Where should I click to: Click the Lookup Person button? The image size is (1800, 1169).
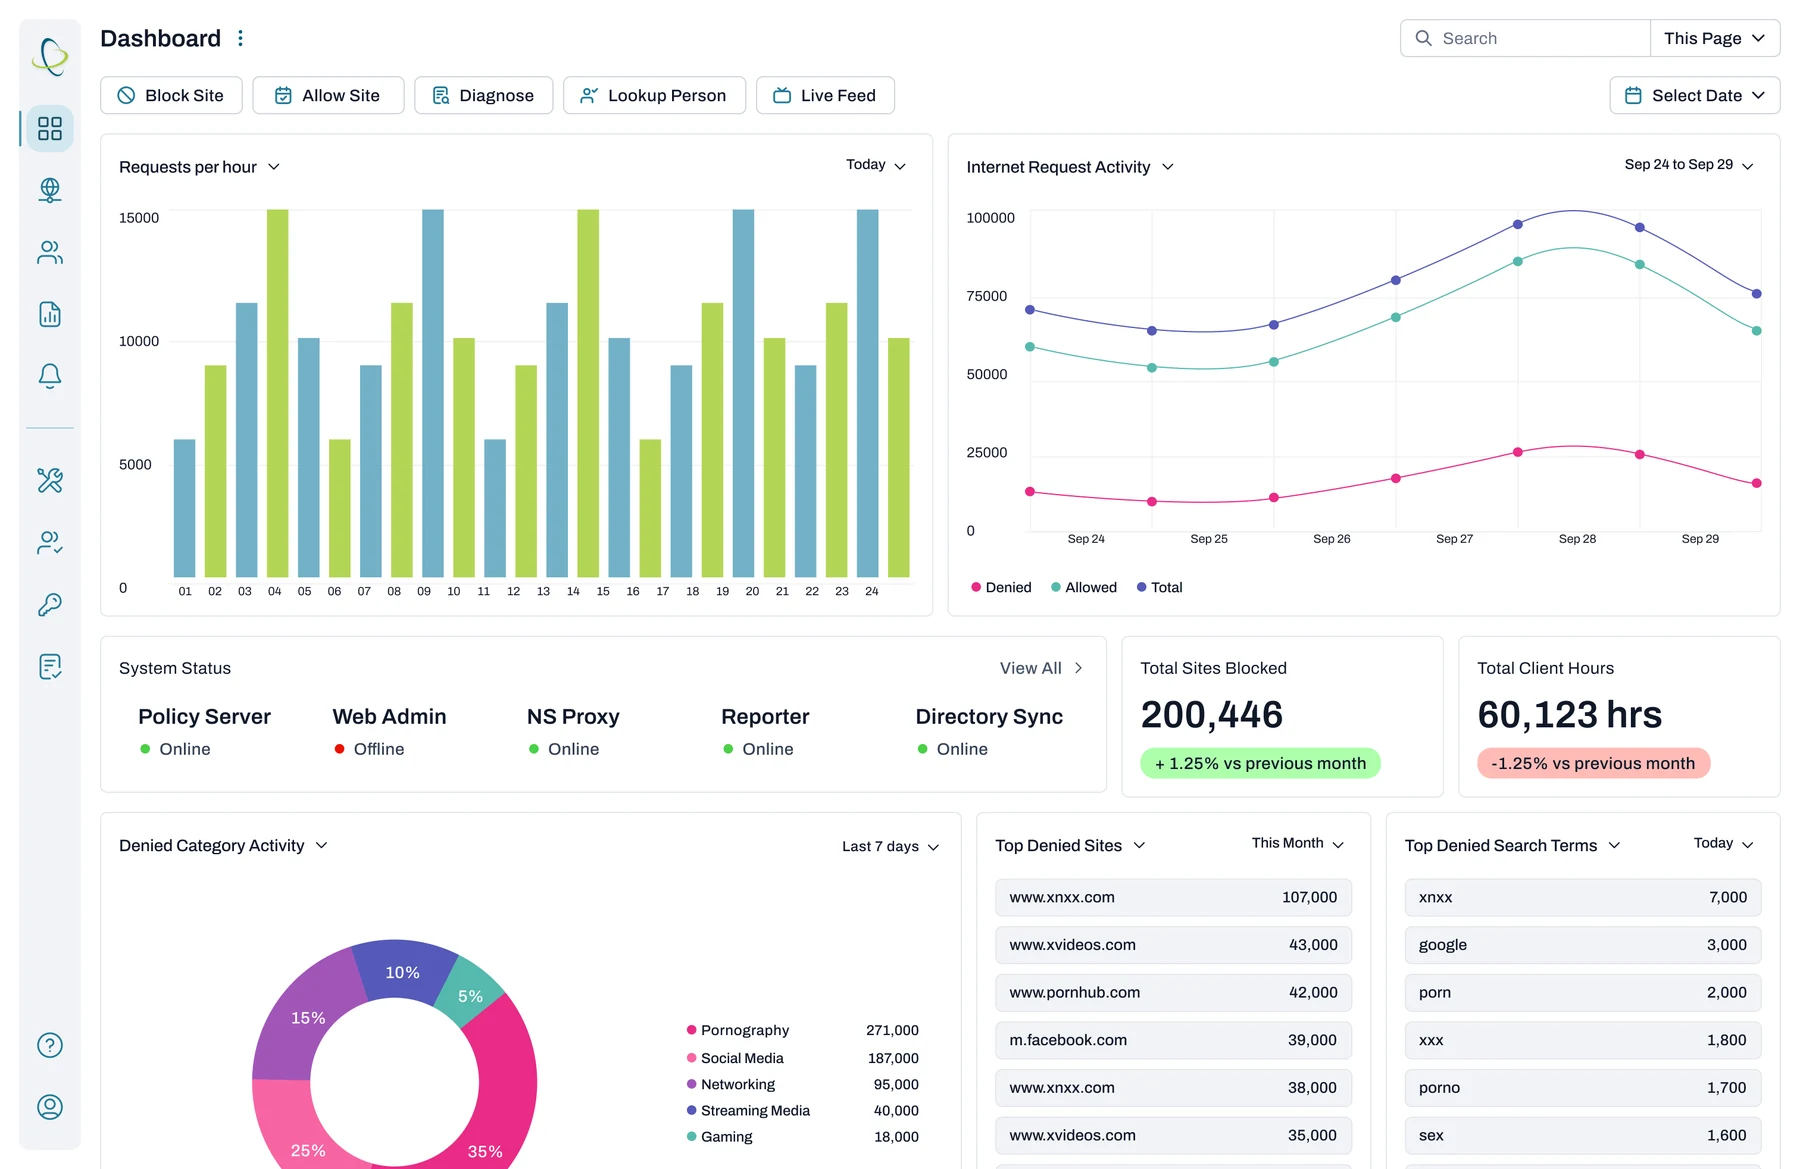tap(654, 95)
